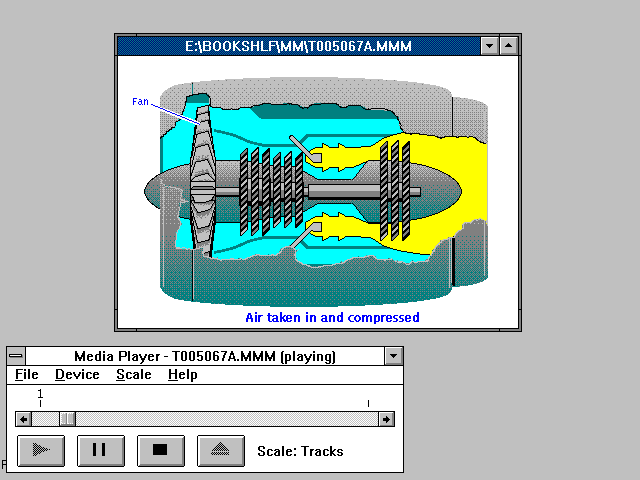Viewport: 640px width, 480px height.
Task: Click the Eject button
Action: tap(220, 450)
